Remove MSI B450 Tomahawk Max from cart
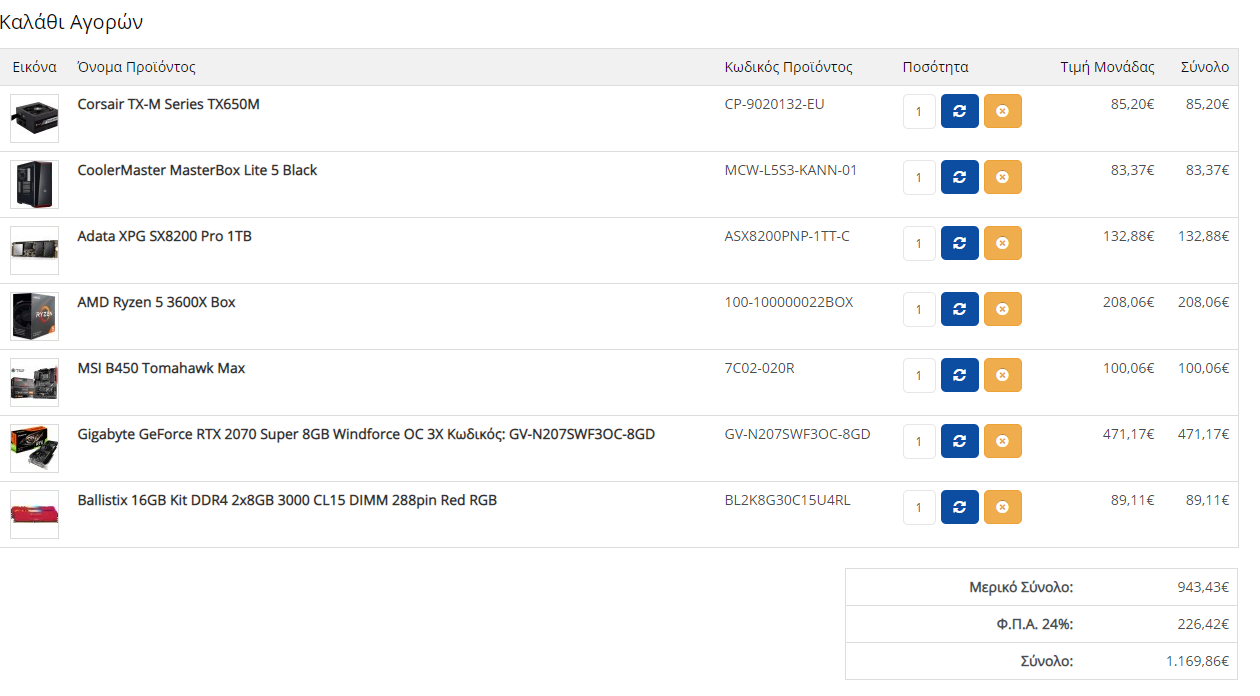 pos(1003,375)
